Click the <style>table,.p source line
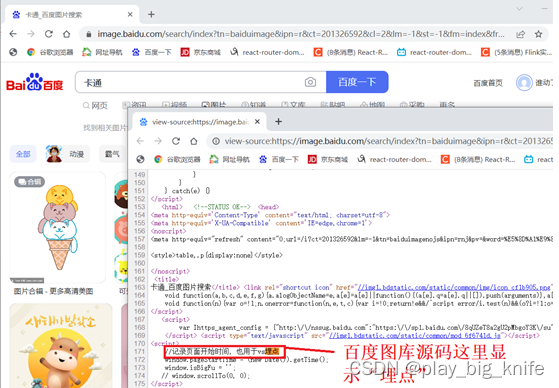The width and height of the screenshot is (559, 388). coord(216,255)
